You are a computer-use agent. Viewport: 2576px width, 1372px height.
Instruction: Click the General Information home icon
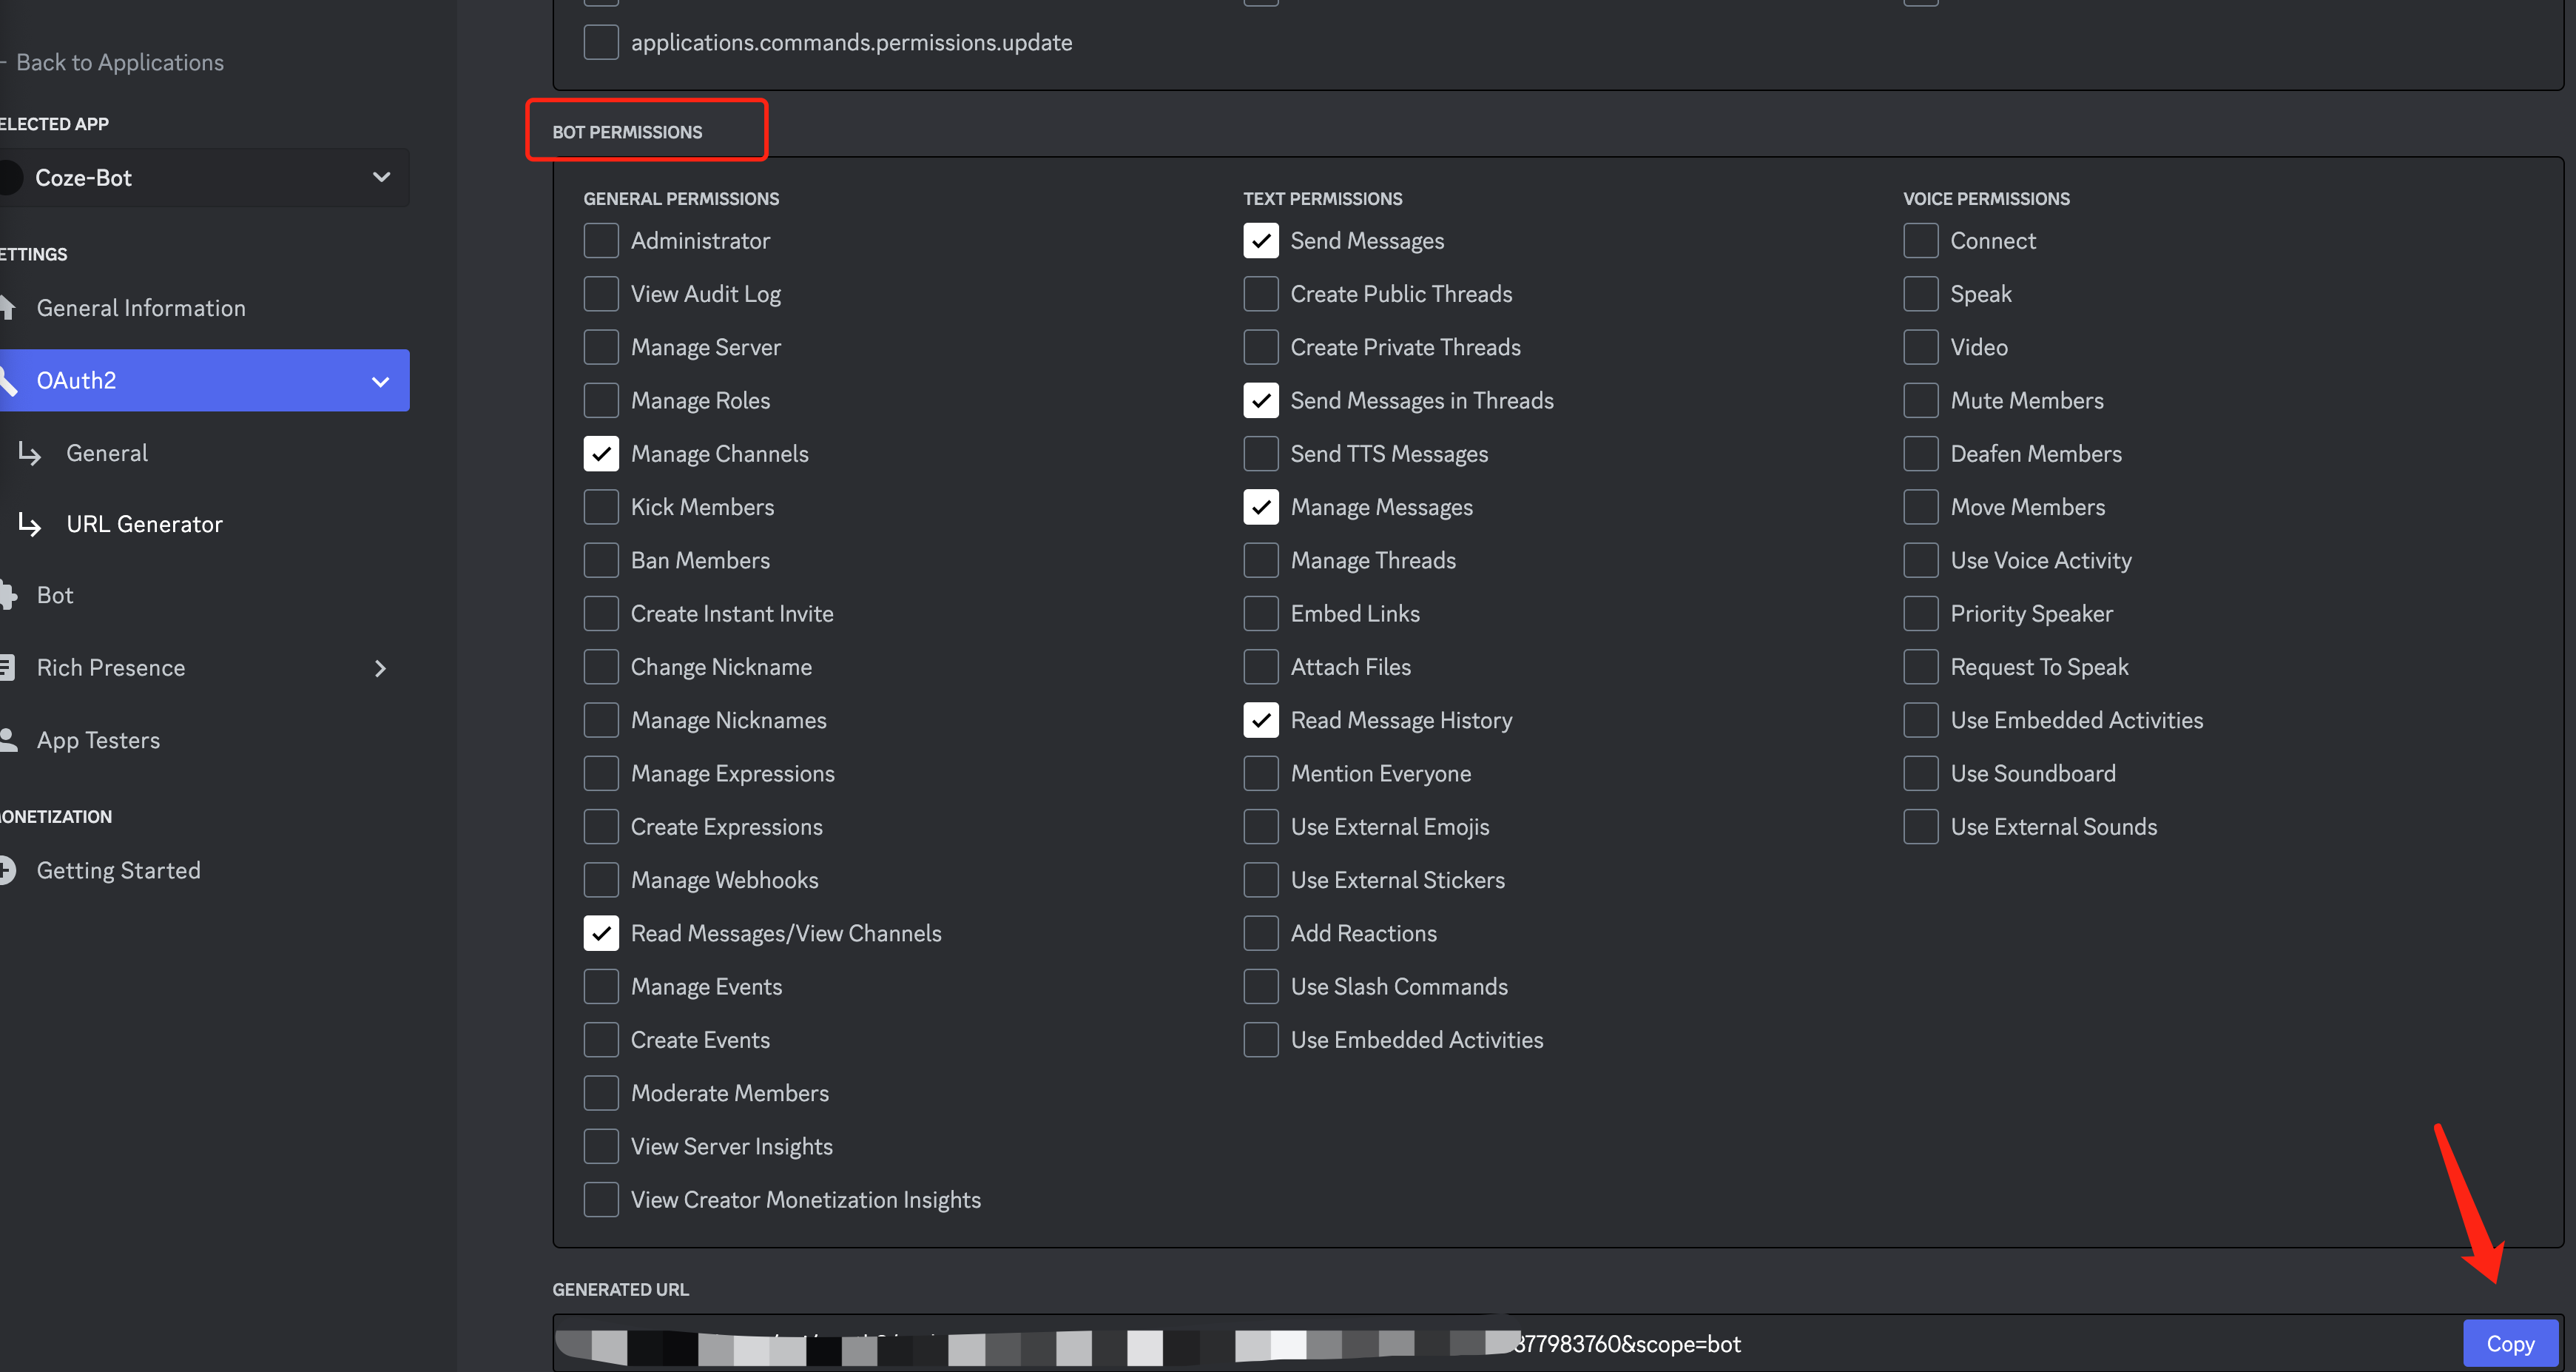pos(8,308)
